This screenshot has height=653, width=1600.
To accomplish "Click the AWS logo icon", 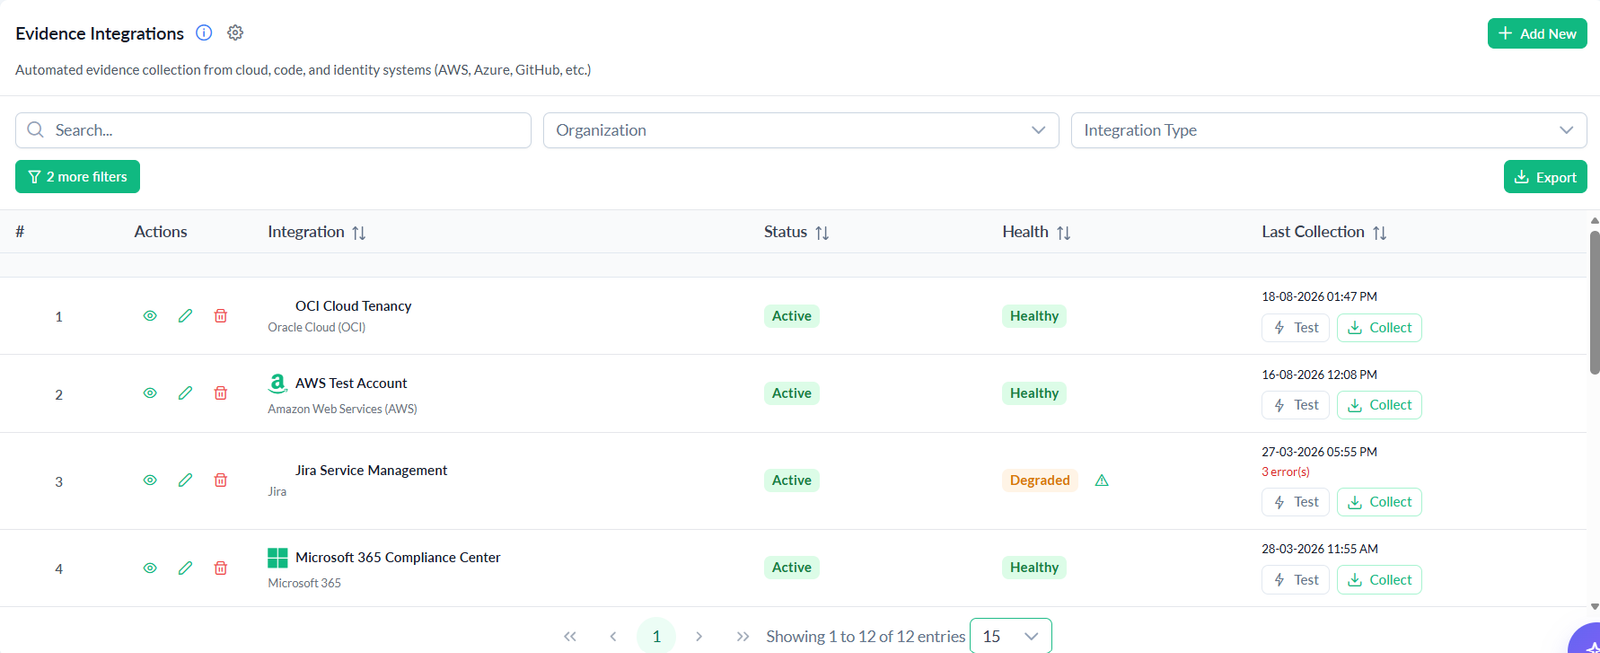I will point(278,383).
